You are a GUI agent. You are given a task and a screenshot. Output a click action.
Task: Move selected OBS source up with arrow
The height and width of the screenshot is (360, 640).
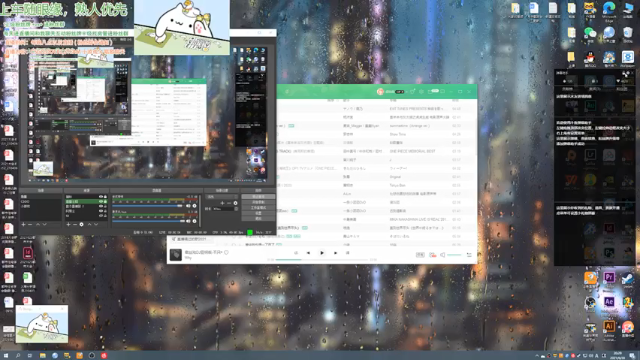point(89,224)
